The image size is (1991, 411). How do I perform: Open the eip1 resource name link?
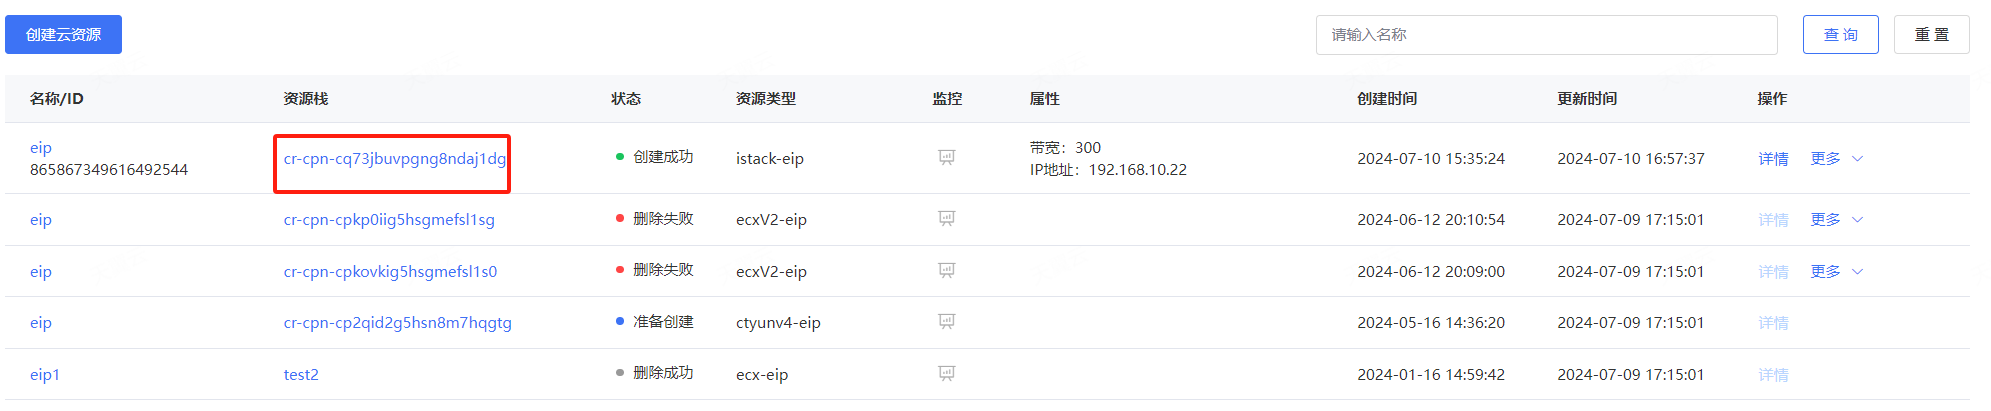45,374
